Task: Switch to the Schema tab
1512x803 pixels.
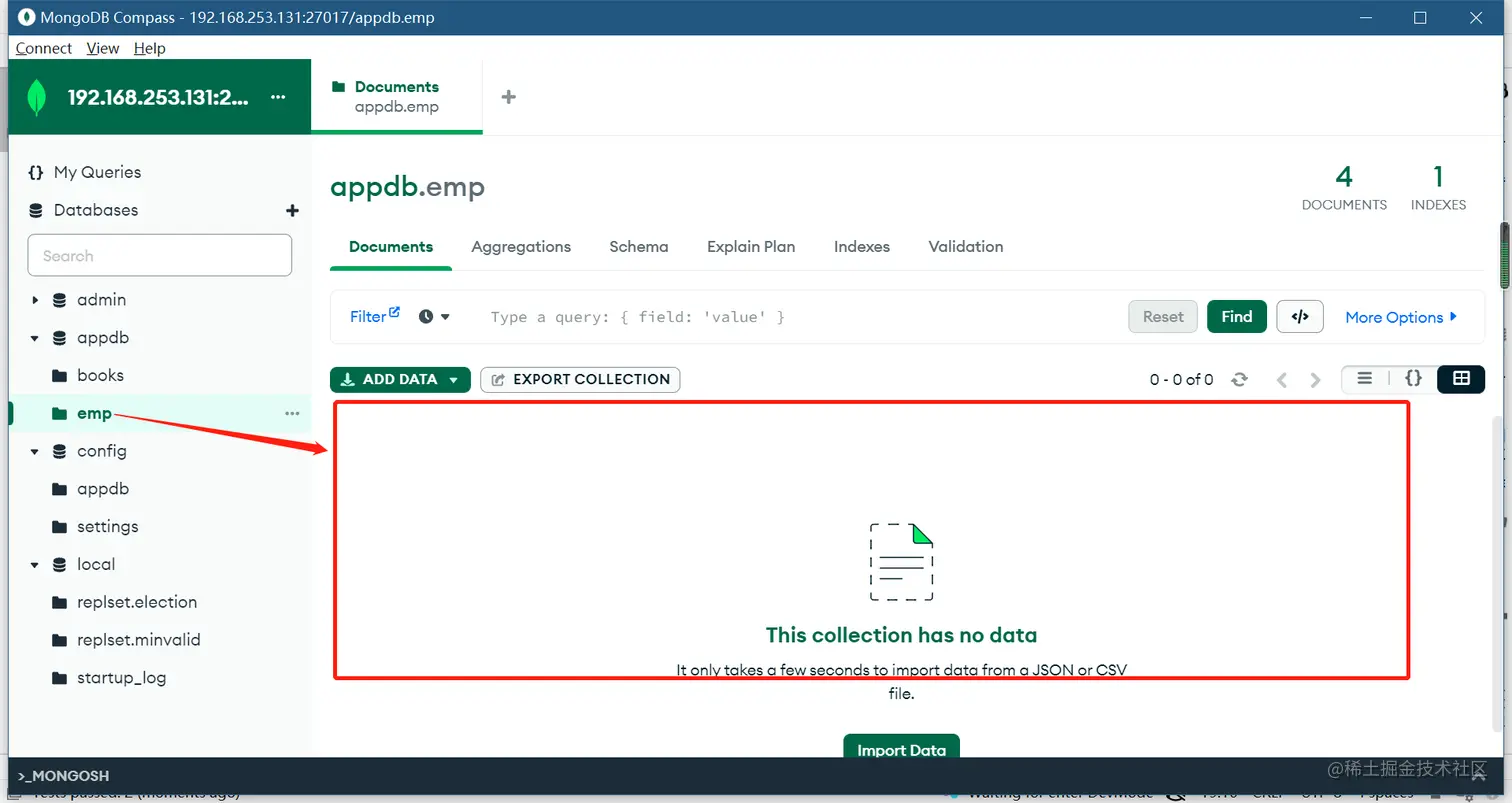Action: (x=639, y=247)
